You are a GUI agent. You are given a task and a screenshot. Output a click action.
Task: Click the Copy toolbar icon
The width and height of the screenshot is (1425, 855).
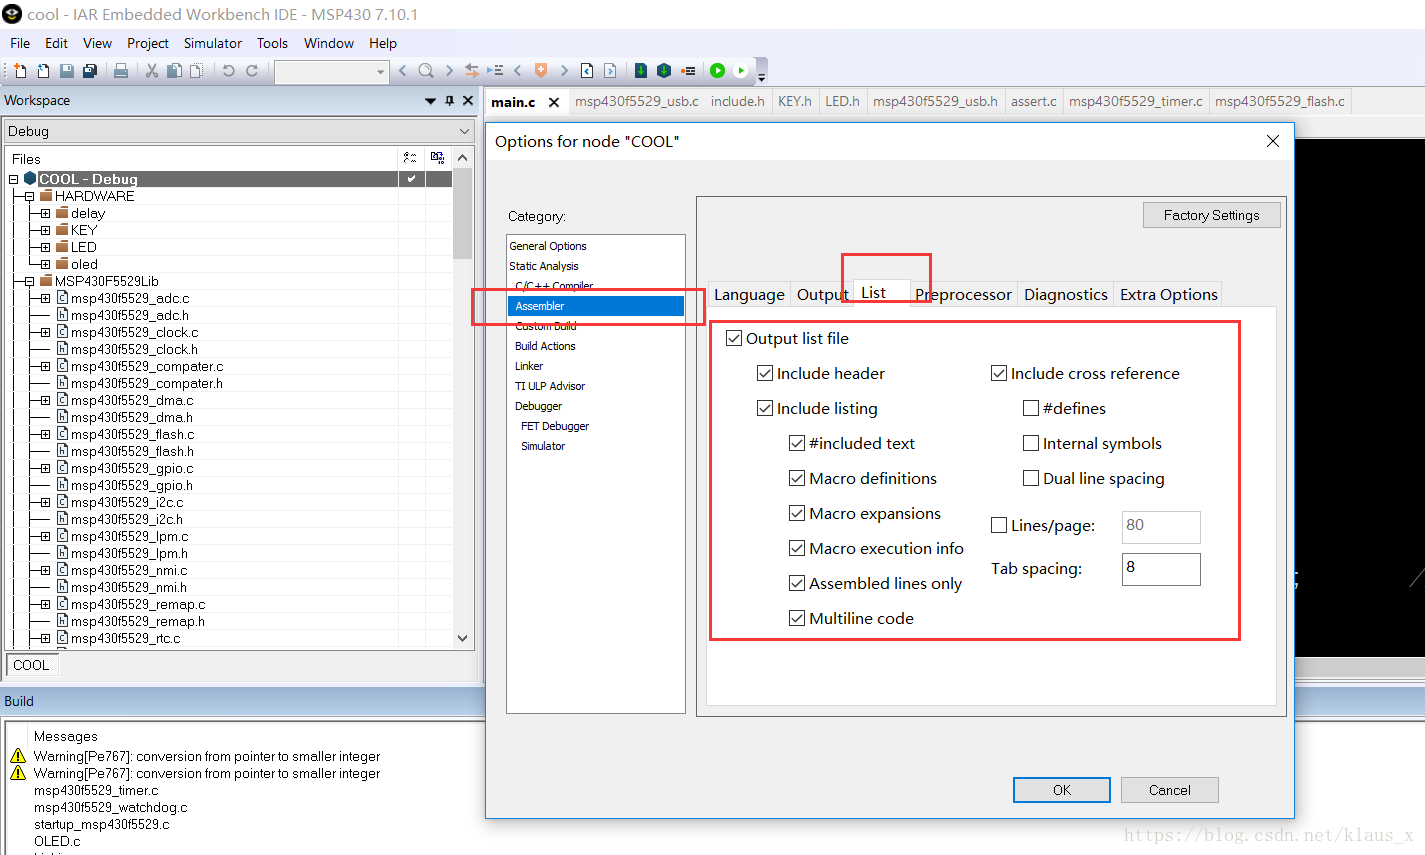coord(174,70)
